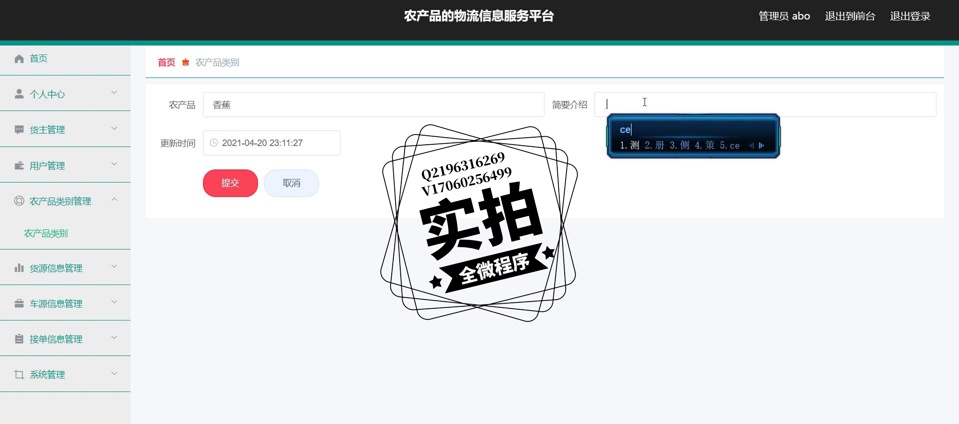
Task: Expand the 个人中心 chevron
Action: click(x=114, y=93)
